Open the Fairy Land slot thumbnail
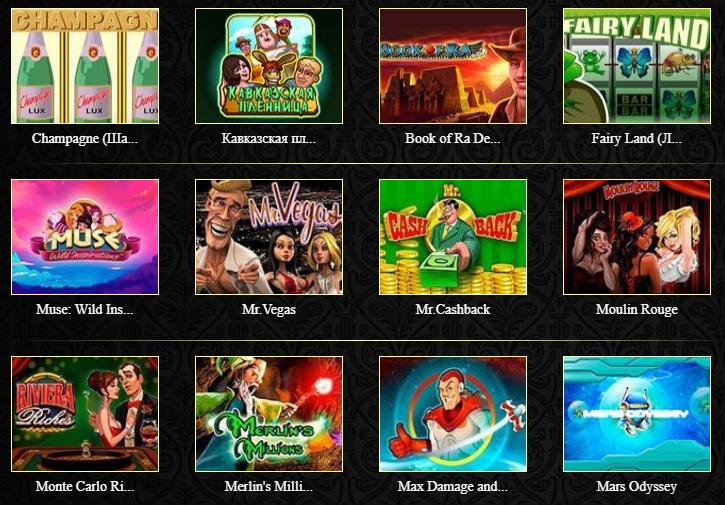 click(x=637, y=66)
